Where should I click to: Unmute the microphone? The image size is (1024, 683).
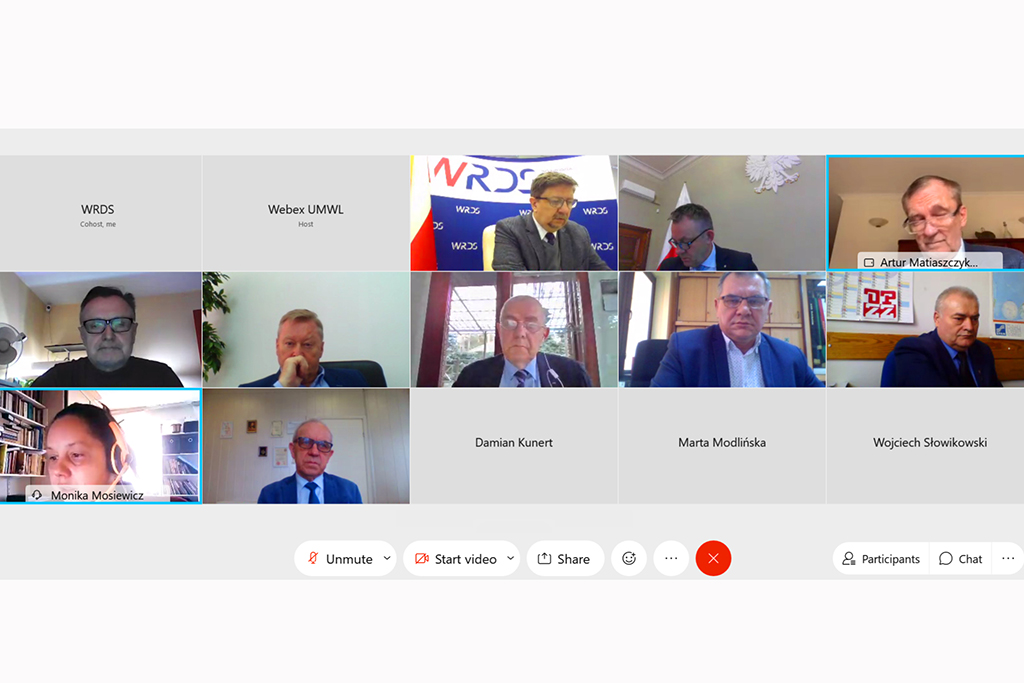pos(340,559)
